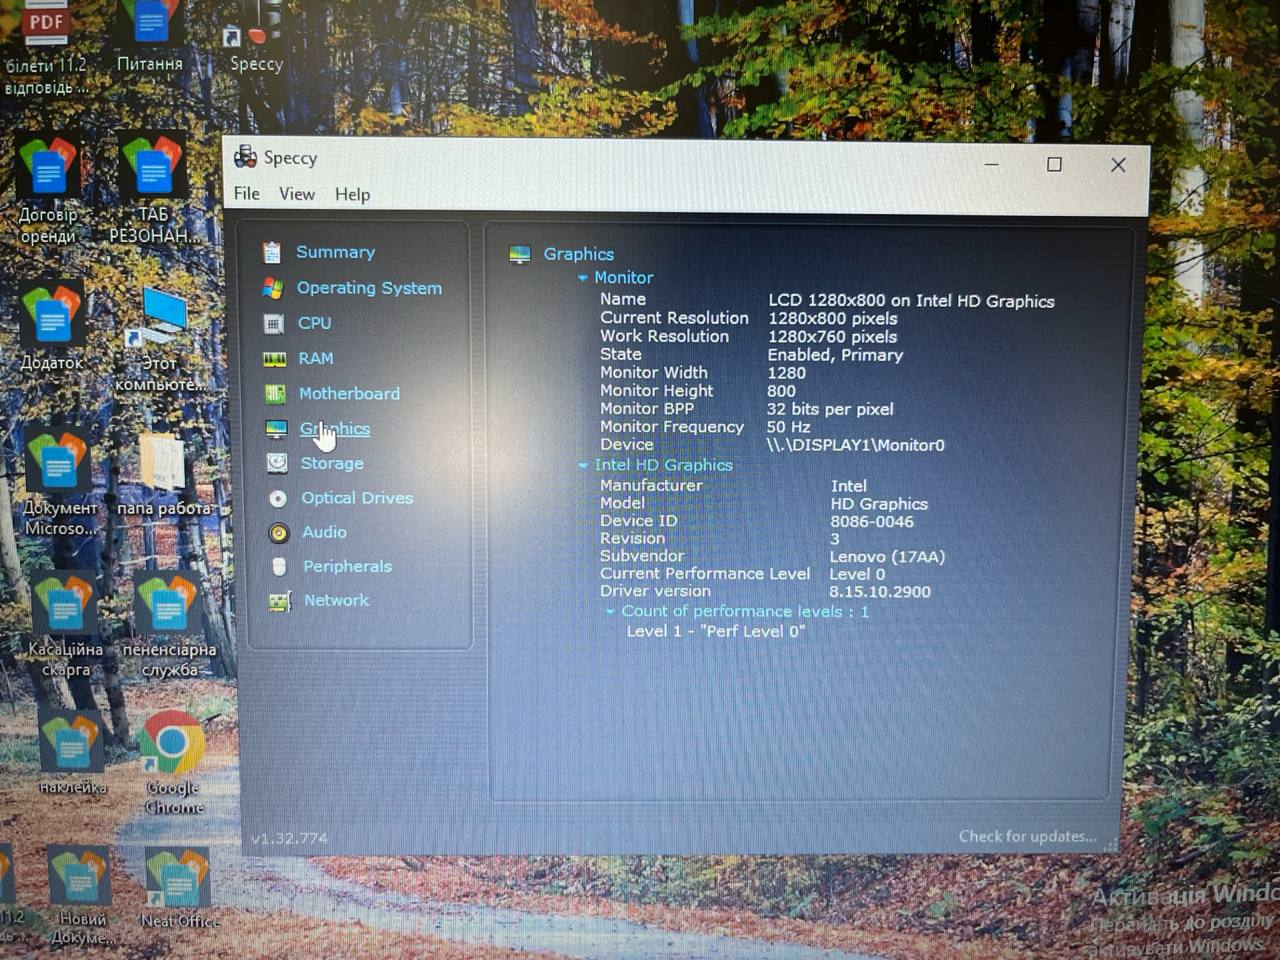Select the CPU chip icon
This screenshot has width=1280, height=960.
pos(273,323)
